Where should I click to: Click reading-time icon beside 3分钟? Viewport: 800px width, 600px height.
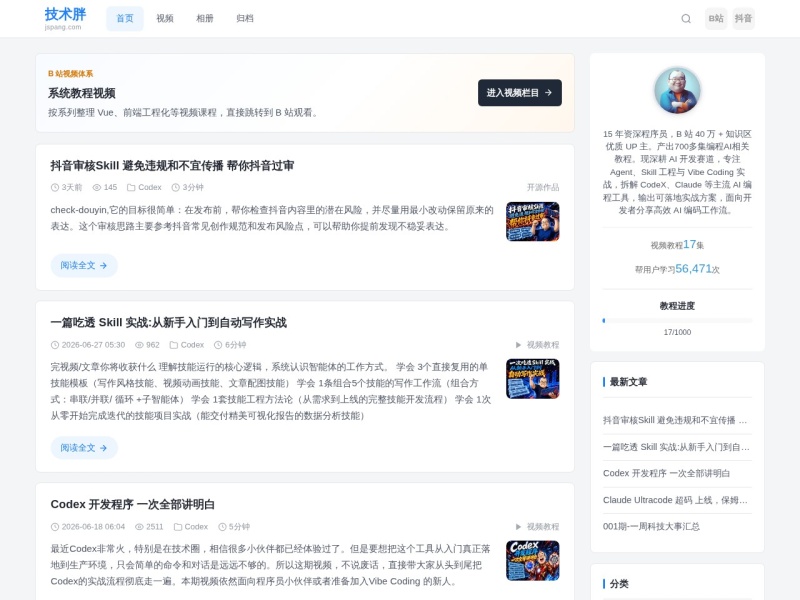[x=176, y=187]
